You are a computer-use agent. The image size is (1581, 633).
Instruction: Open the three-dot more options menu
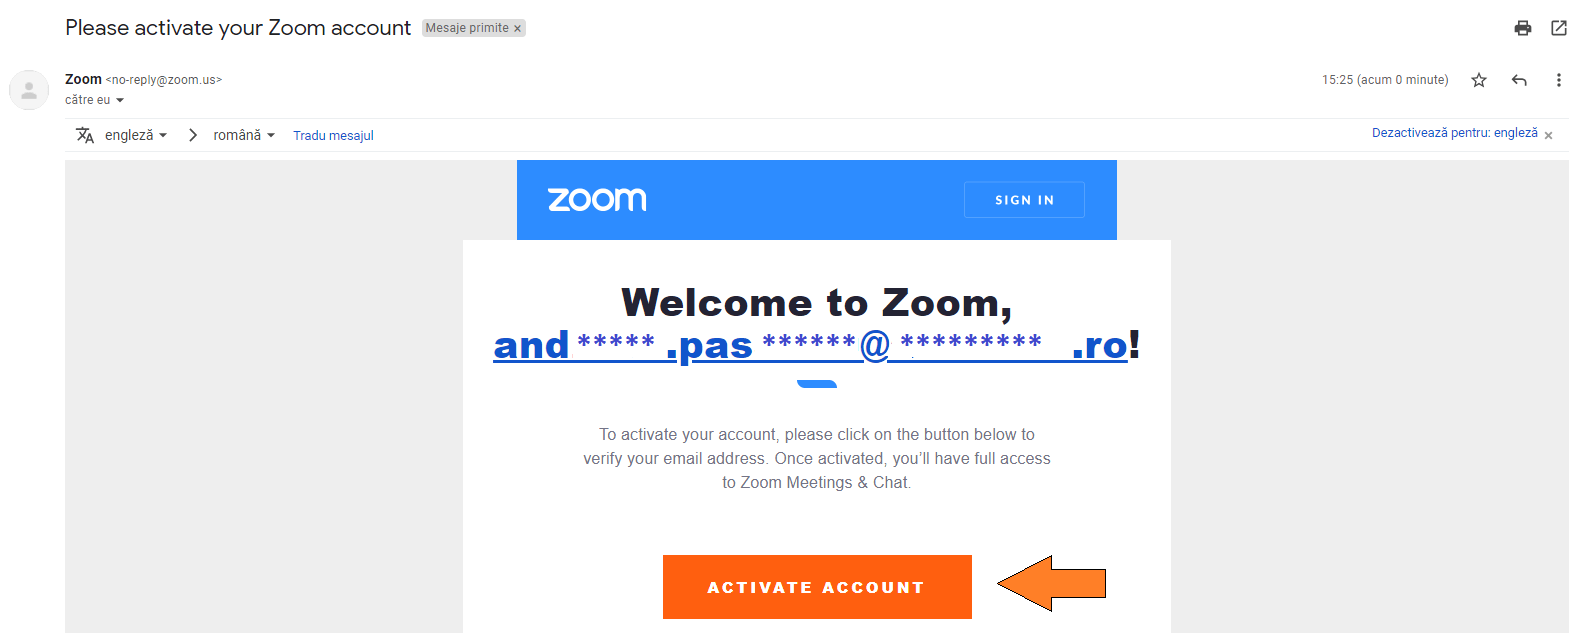pos(1558,80)
